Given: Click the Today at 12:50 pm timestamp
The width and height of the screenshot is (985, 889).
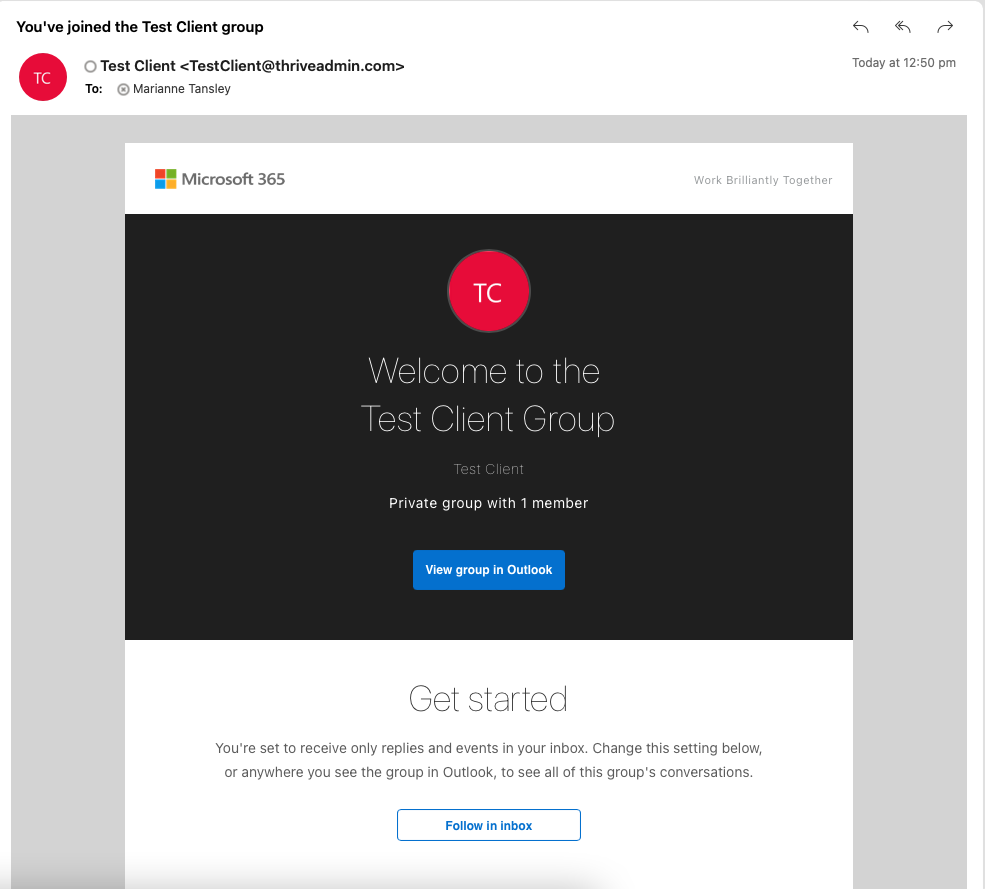Looking at the screenshot, I should pos(903,63).
